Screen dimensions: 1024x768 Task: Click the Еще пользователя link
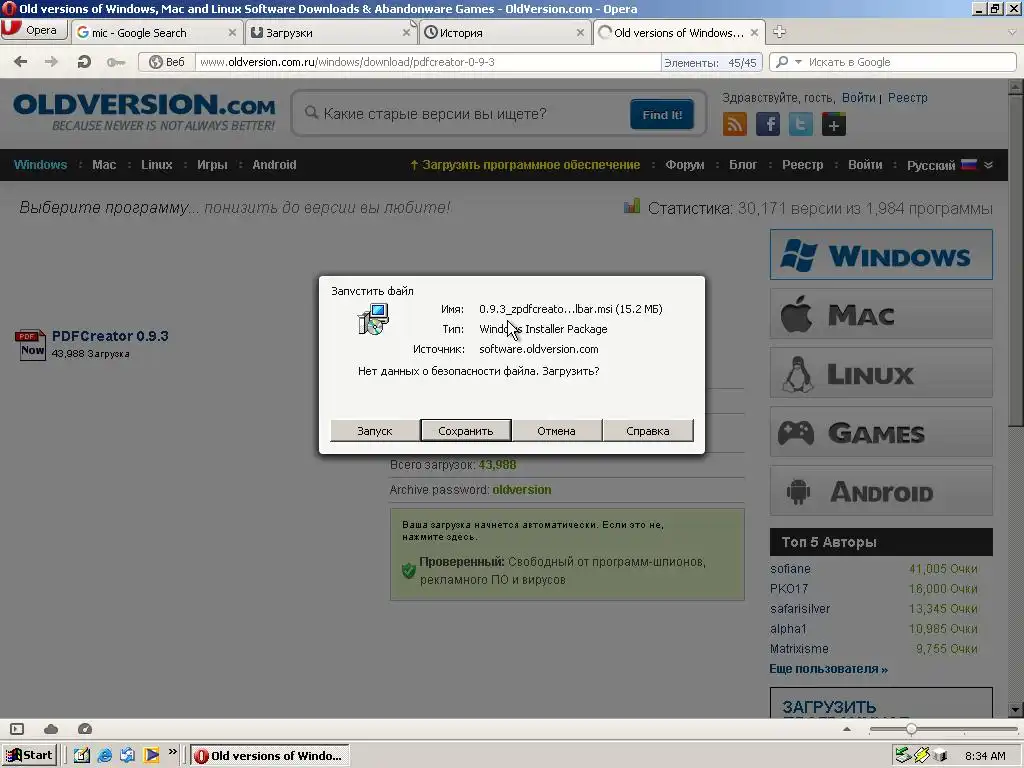pos(828,669)
